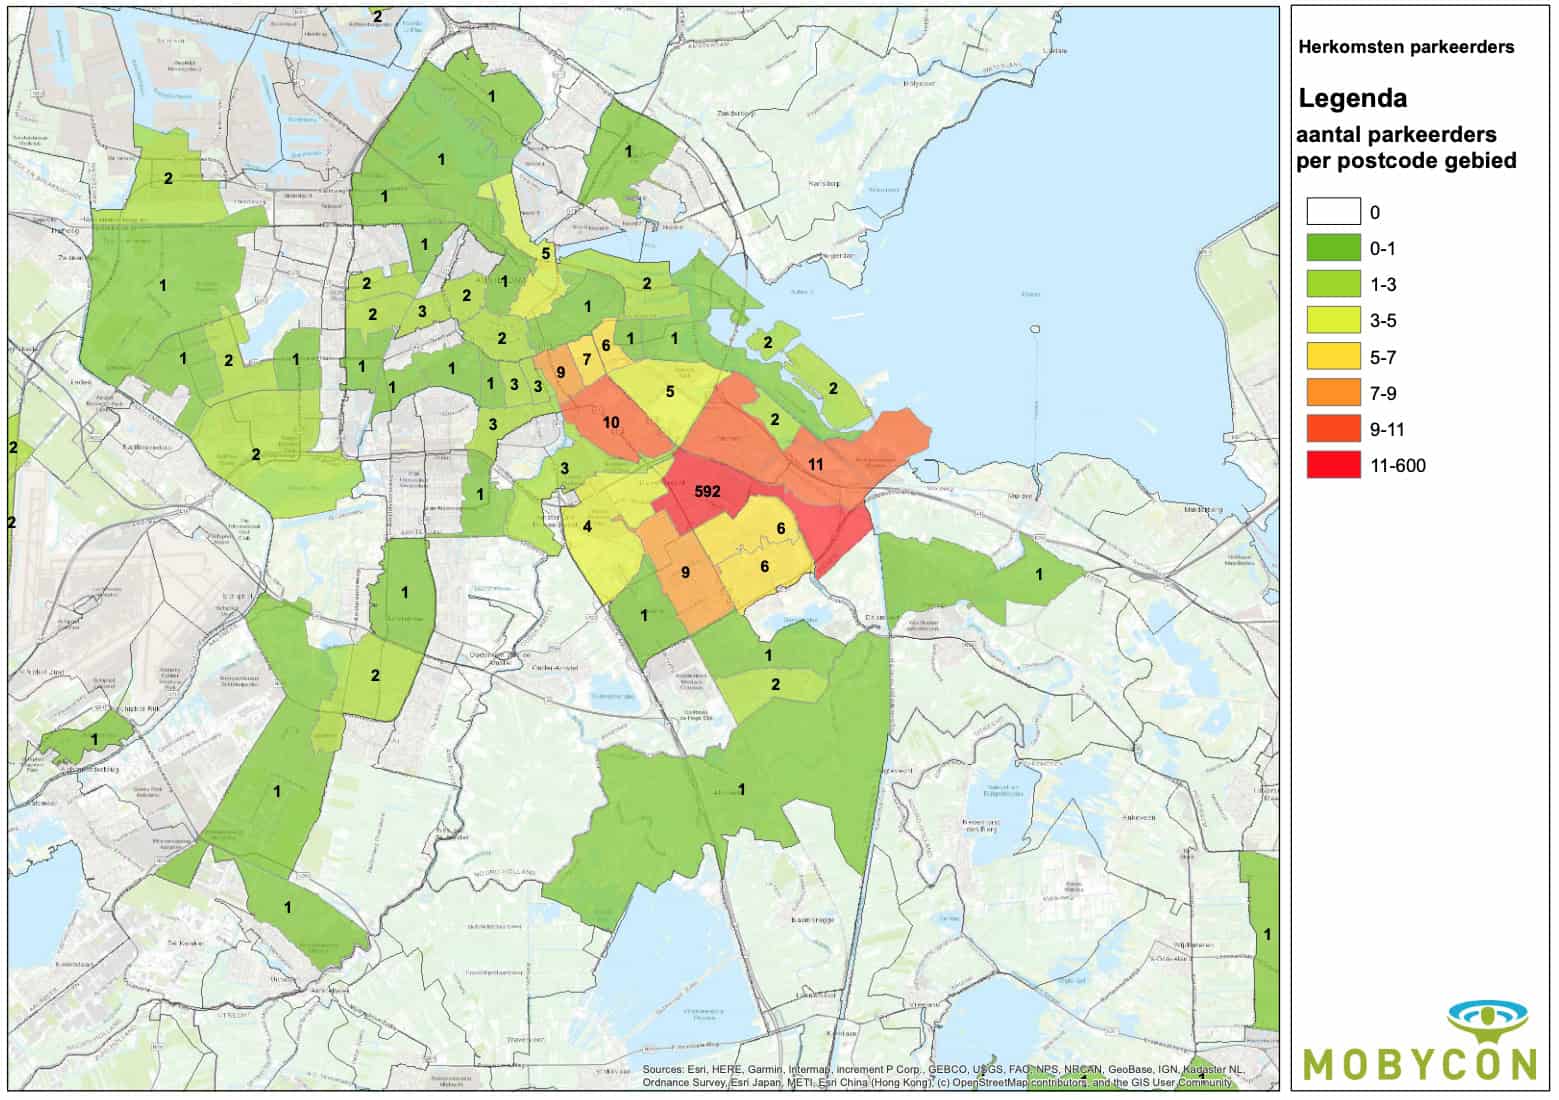Click the aantal parkeerders per postcode gebied subtitle

1405,147
